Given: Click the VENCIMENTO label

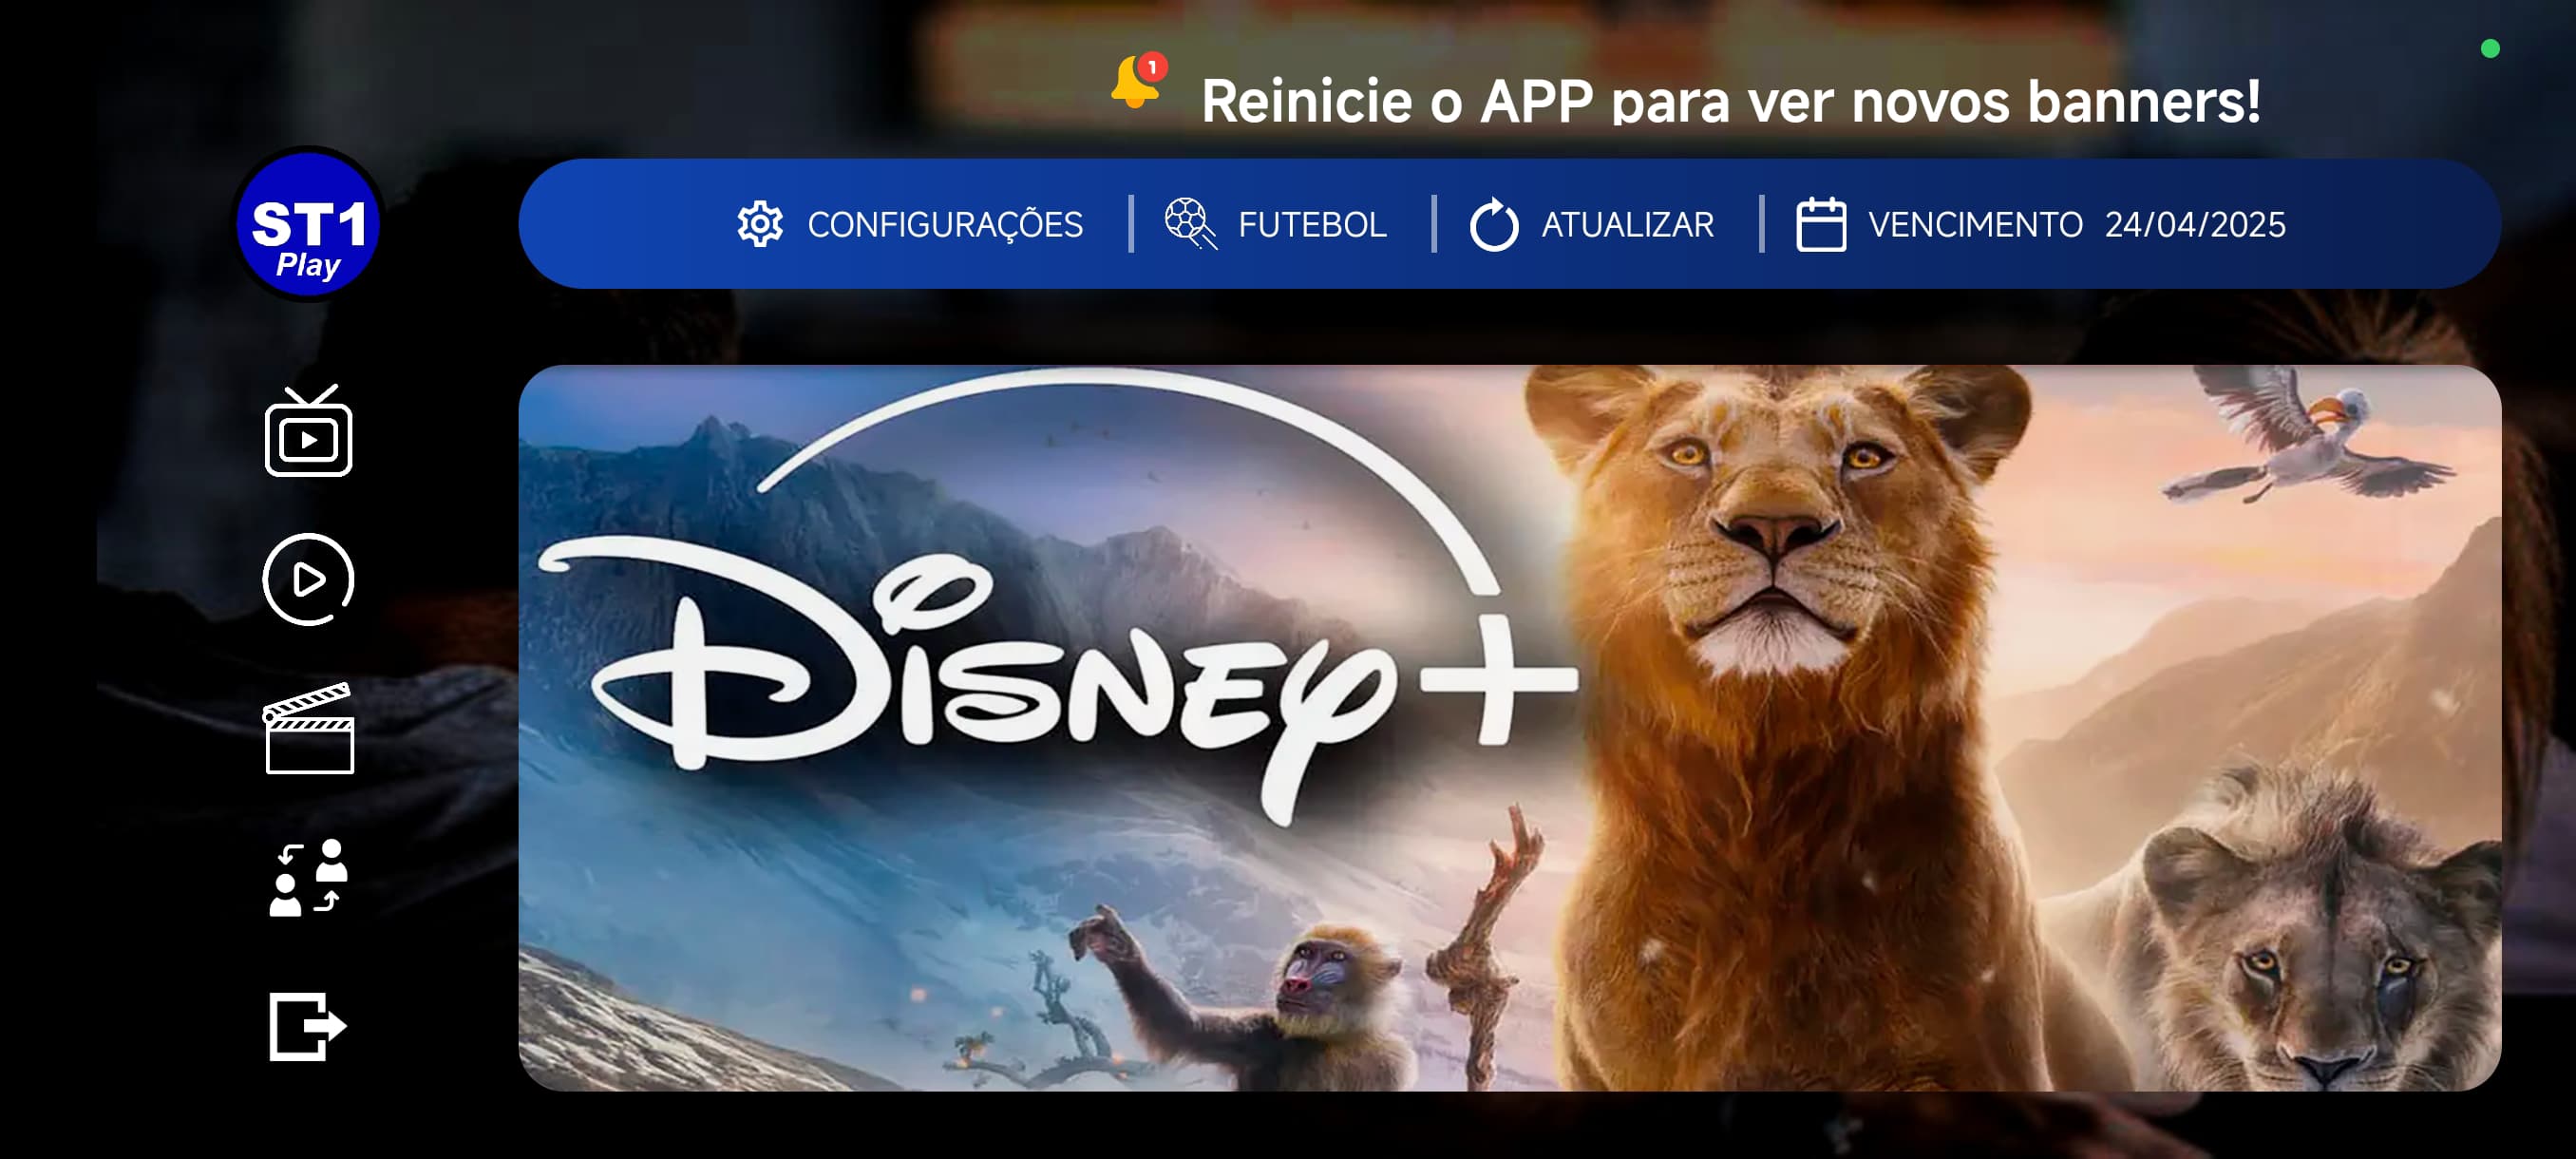Looking at the screenshot, I should point(1975,224).
